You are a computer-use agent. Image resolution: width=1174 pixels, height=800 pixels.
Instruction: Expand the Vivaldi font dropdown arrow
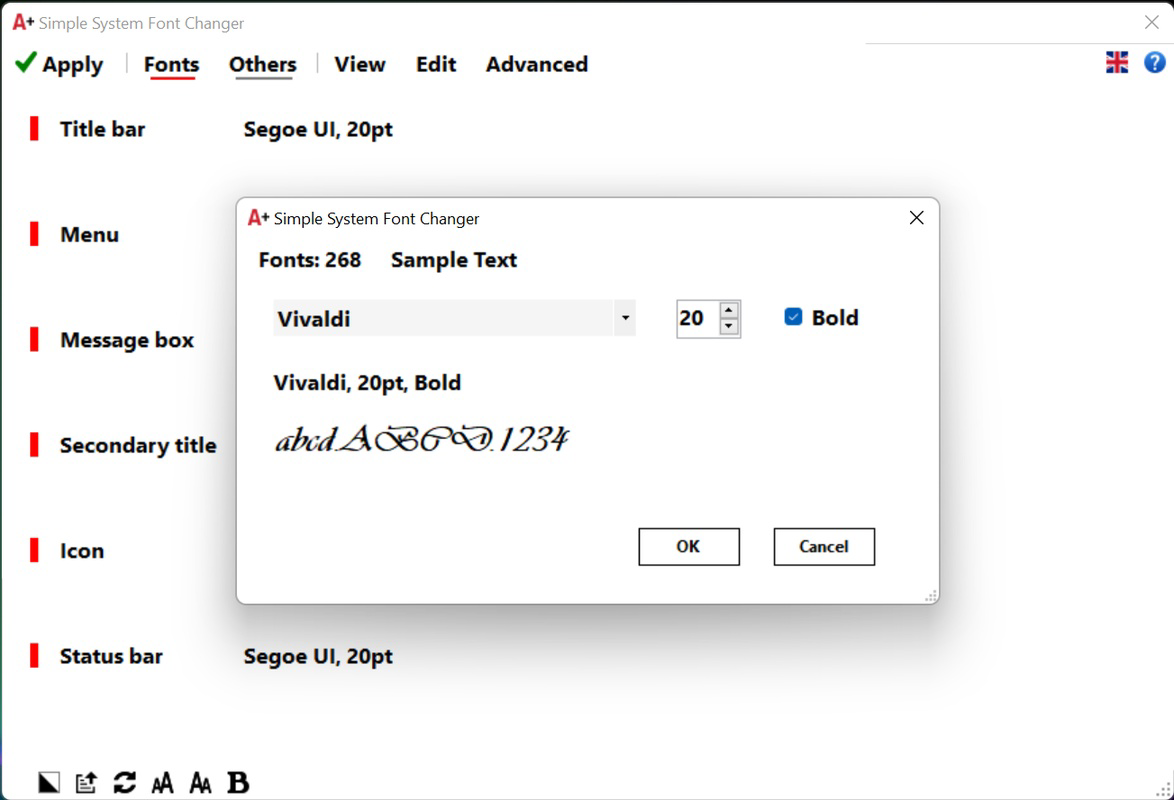[x=625, y=318]
